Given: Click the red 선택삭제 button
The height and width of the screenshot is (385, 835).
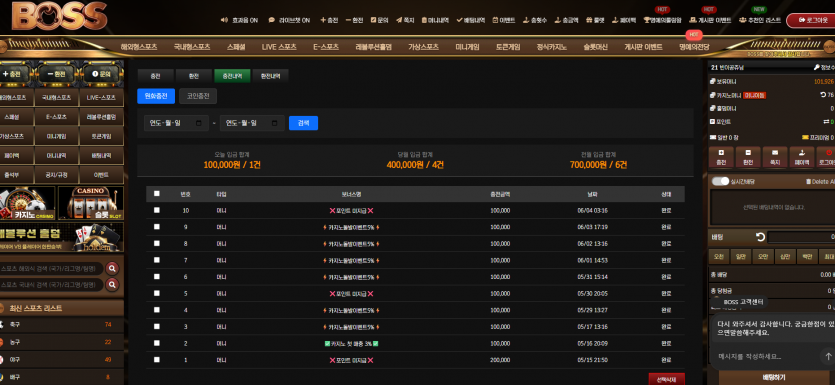Looking at the screenshot, I should click(666, 379).
